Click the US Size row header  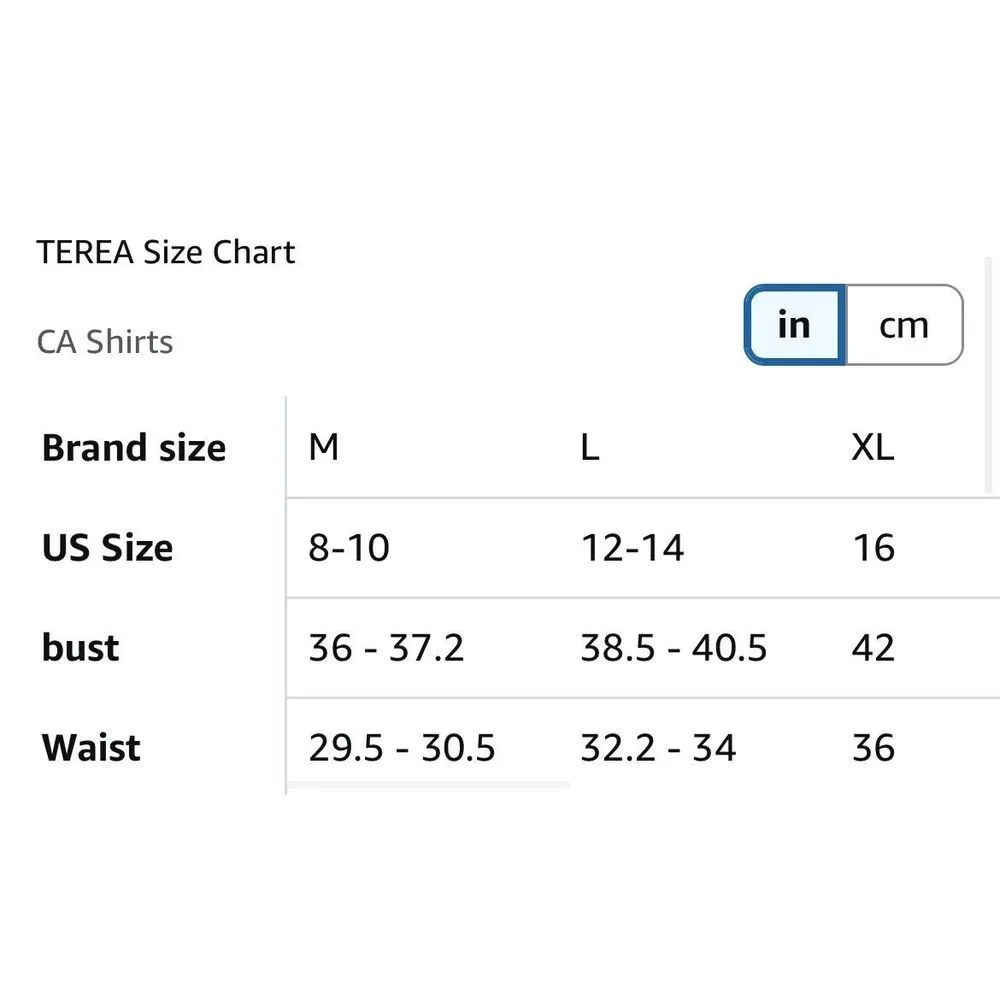click(107, 548)
